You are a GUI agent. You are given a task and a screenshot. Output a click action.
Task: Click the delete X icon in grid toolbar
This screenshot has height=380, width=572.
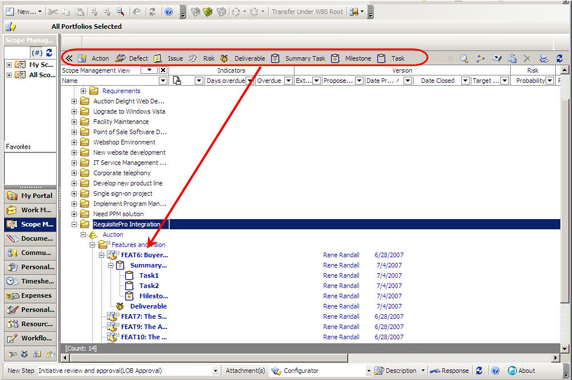[x=527, y=58]
